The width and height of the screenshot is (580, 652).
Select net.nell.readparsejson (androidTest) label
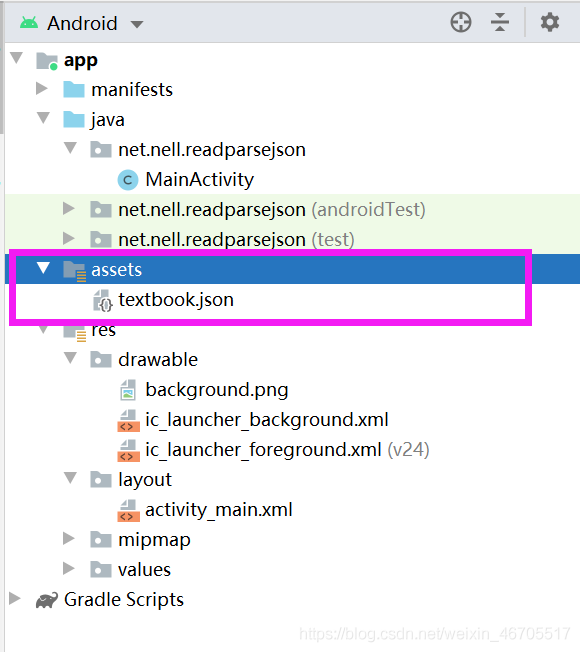coord(272,210)
